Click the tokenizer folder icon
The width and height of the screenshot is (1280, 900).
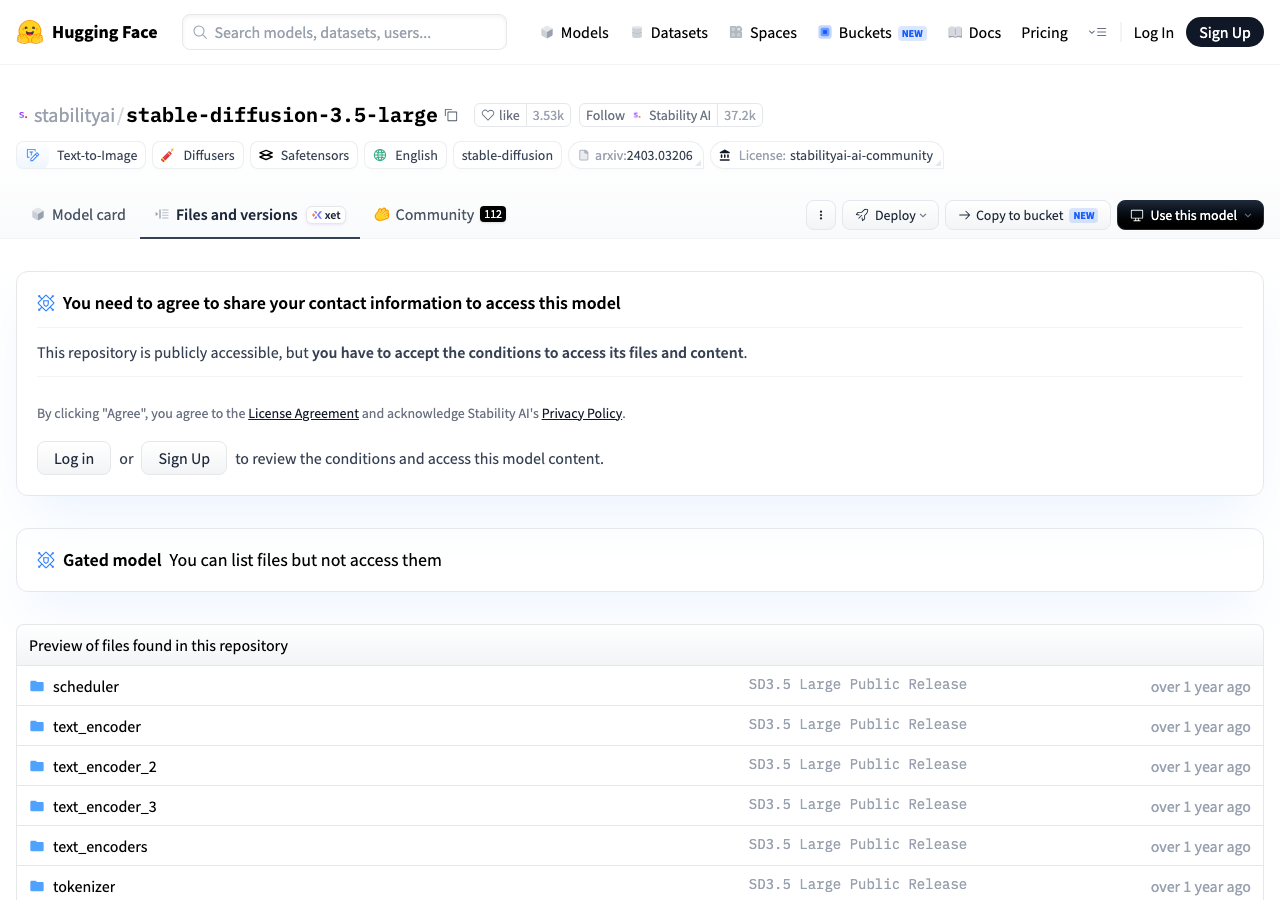37,886
